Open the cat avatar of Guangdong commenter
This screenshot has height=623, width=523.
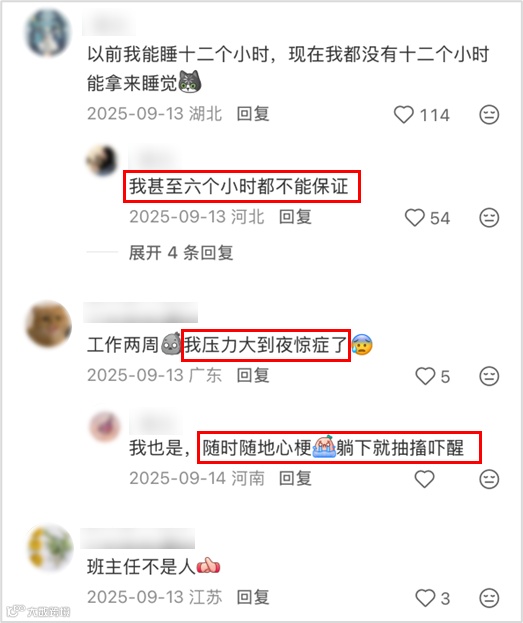click(x=48, y=324)
